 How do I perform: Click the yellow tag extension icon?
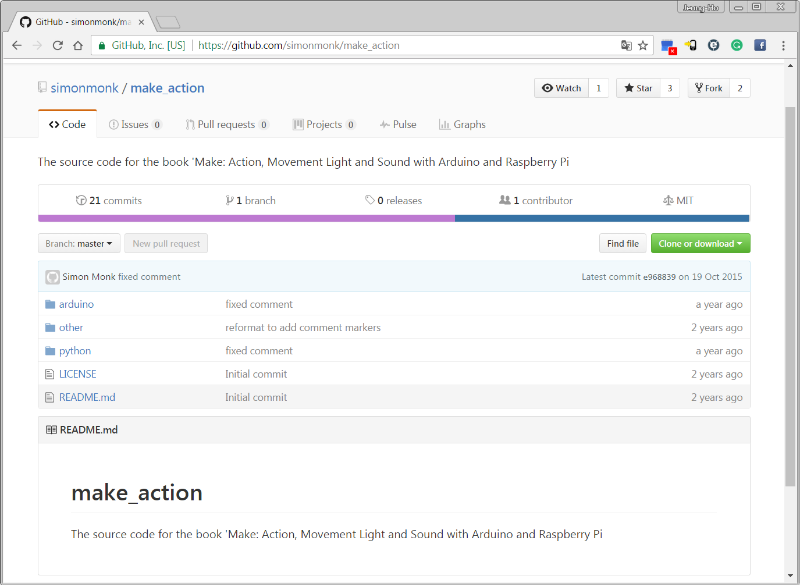pyautogui.click(x=691, y=45)
